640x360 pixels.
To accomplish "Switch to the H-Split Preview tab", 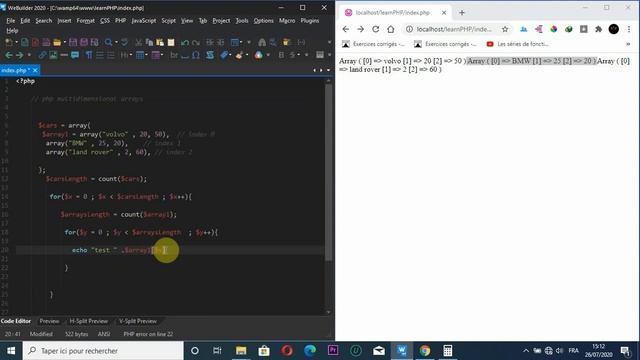I will pos(89,321).
